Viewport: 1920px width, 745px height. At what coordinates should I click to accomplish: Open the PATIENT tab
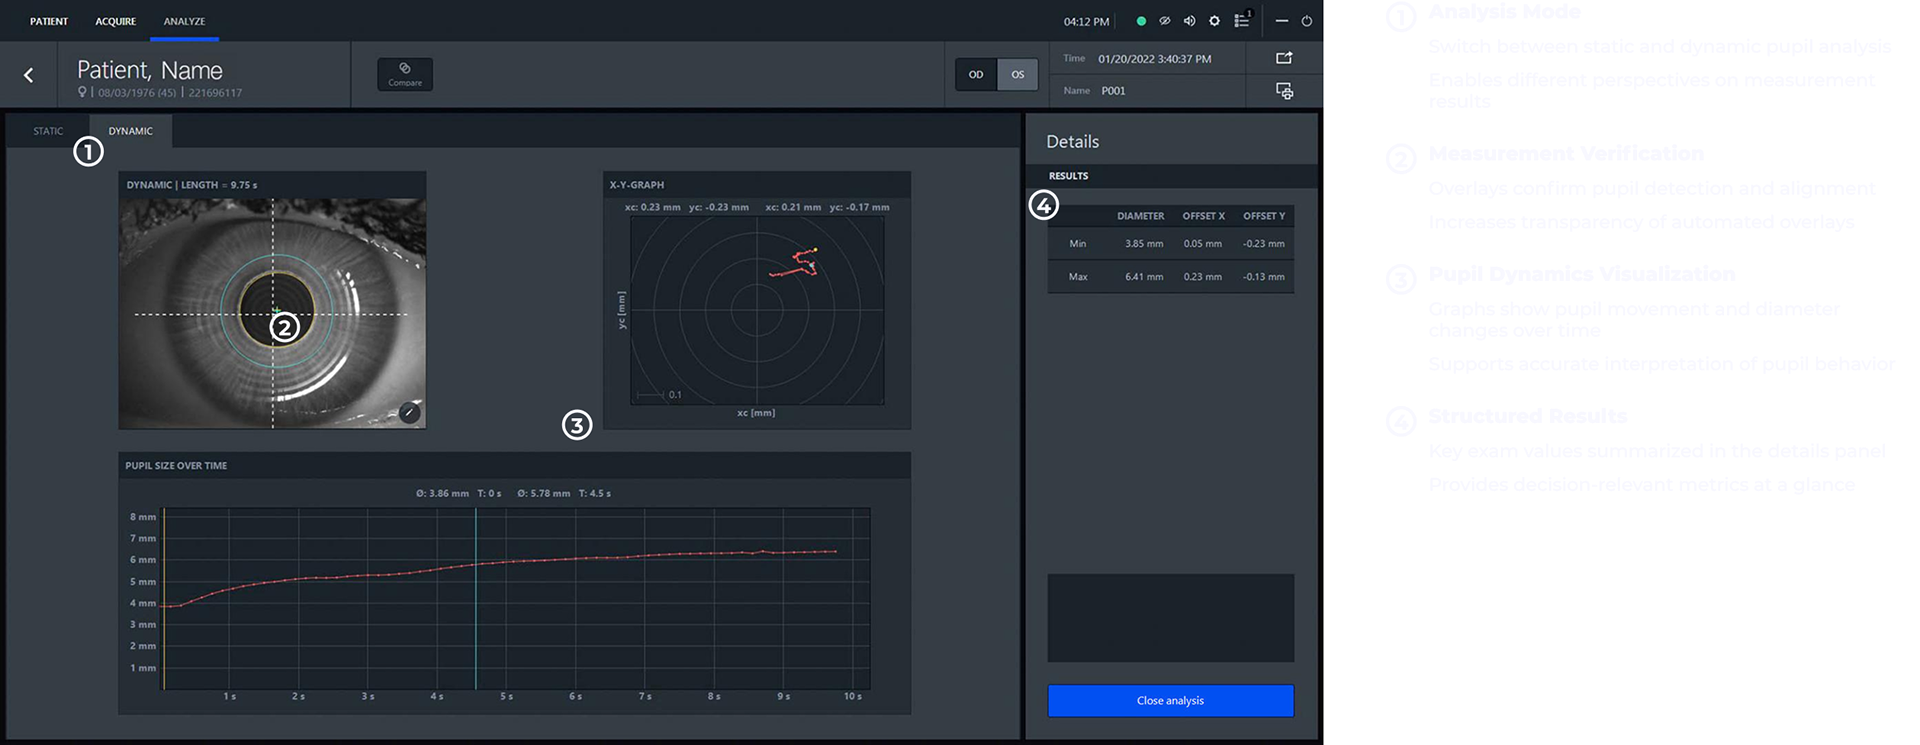(49, 21)
